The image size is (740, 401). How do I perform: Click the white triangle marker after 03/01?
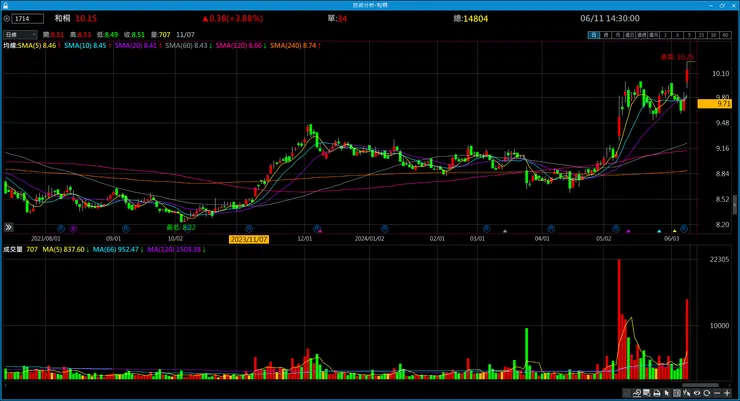pos(505,231)
